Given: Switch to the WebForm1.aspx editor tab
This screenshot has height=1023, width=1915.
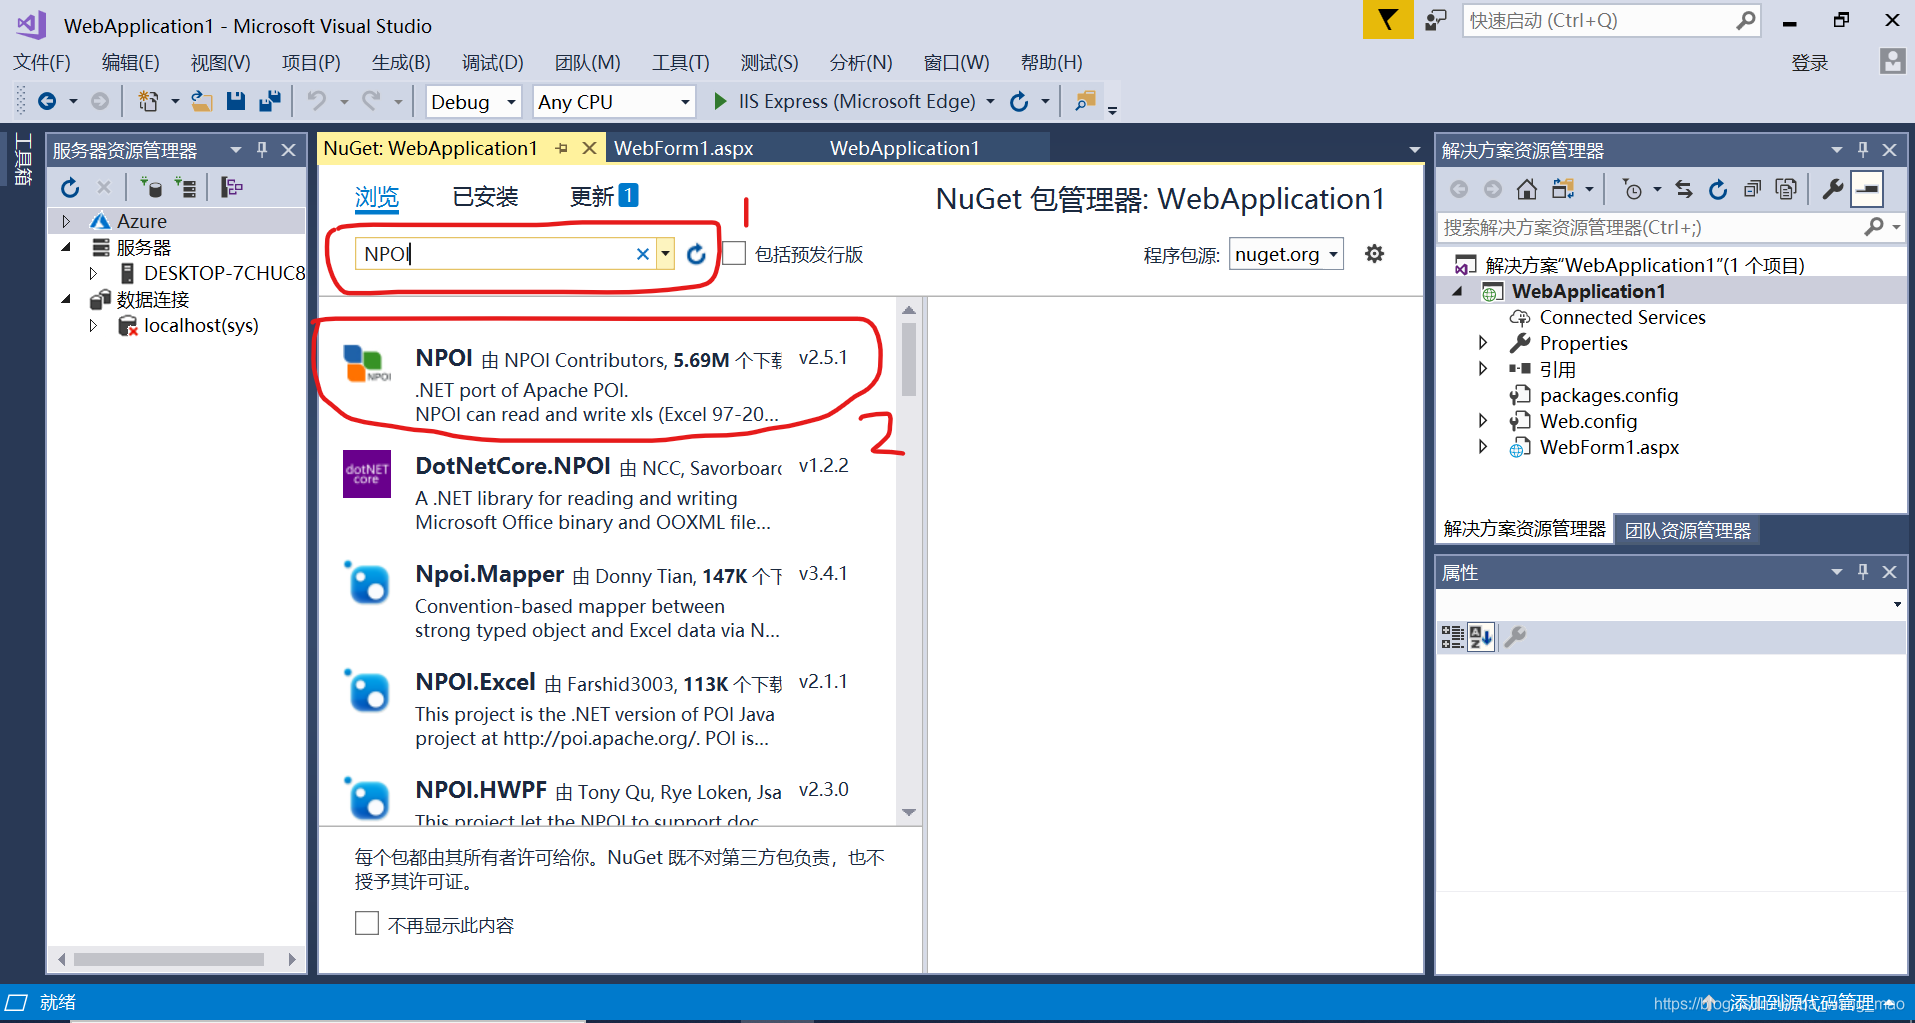Looking at the screenshot, I should pos(684,148).
